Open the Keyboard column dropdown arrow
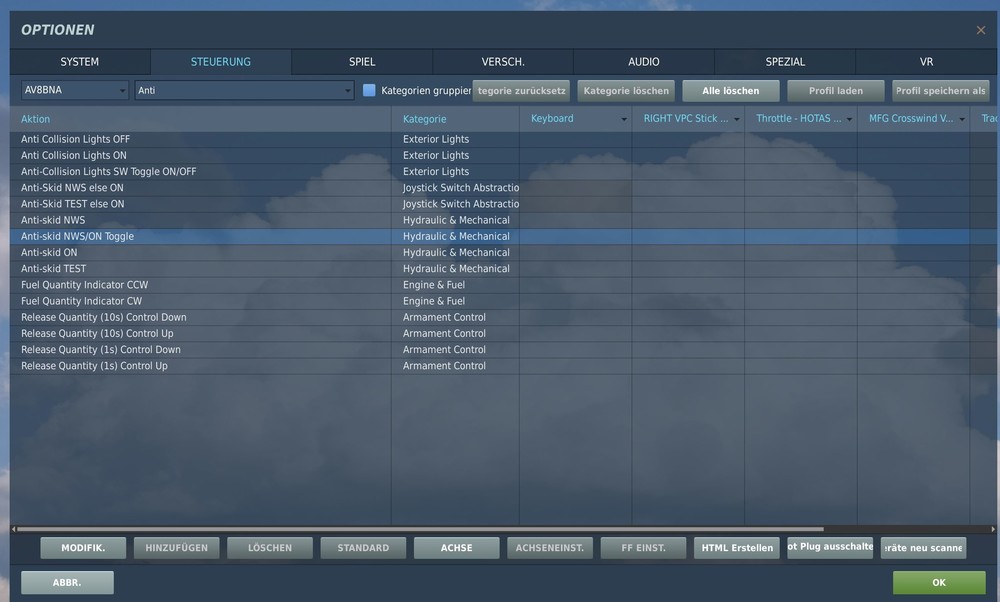1000x602 pixels. click(624, 119)
